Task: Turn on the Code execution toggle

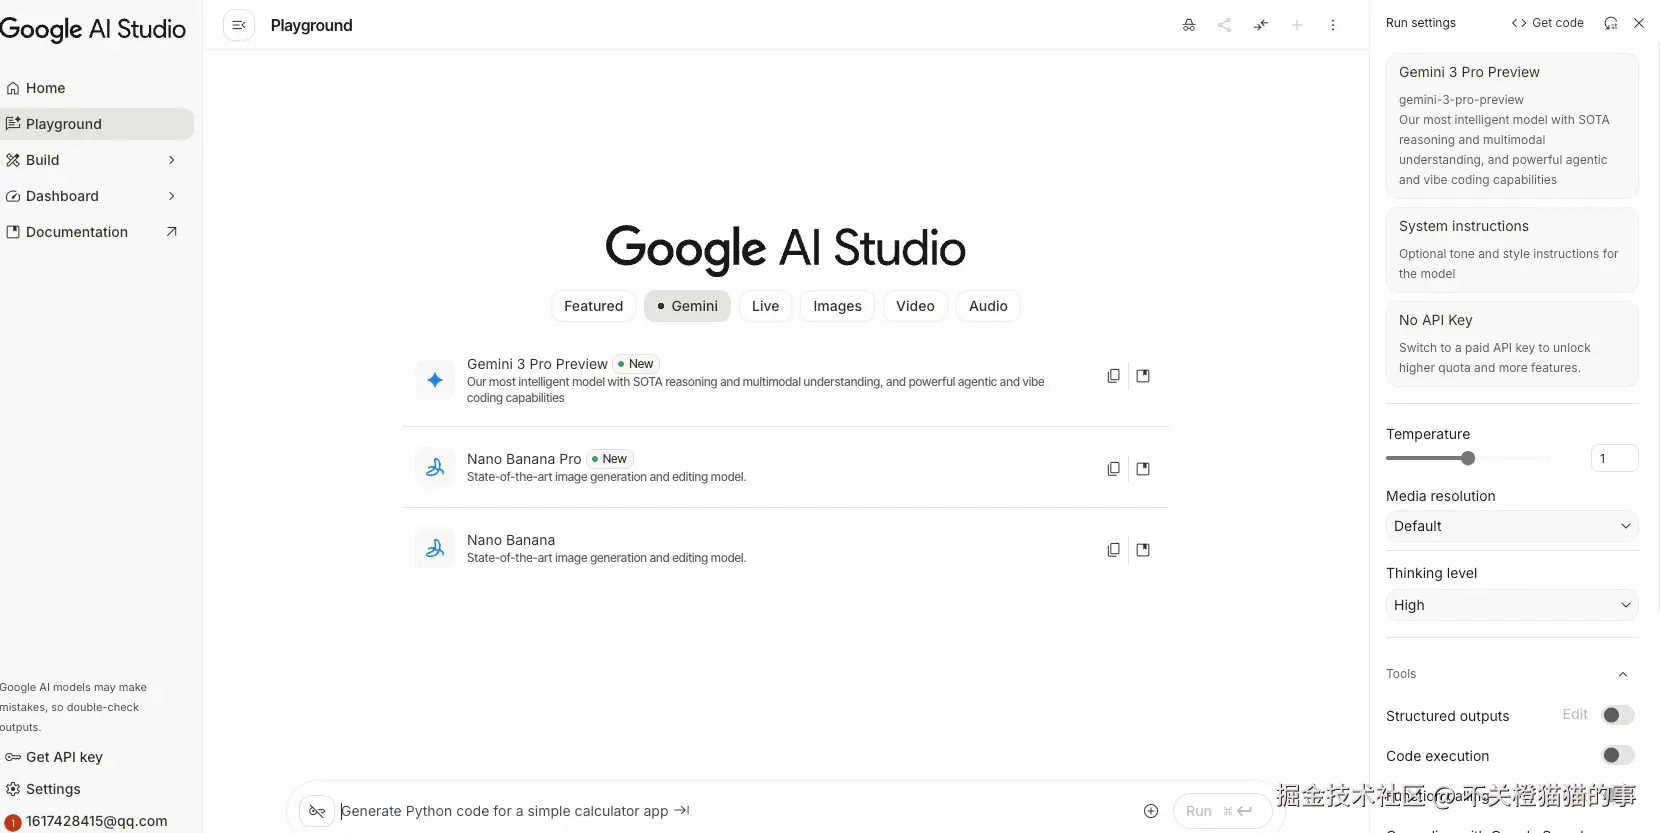Action: click(1617, 755)
